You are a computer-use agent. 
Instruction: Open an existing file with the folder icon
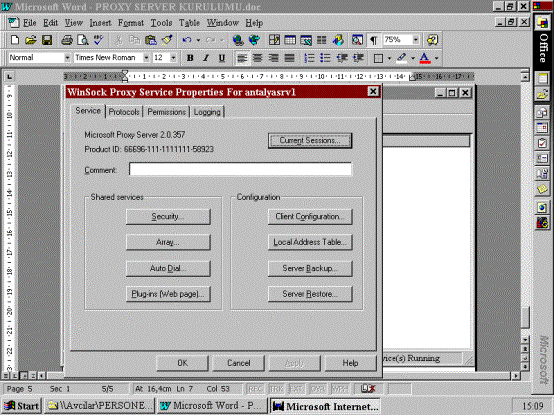[x=31, y=40]
